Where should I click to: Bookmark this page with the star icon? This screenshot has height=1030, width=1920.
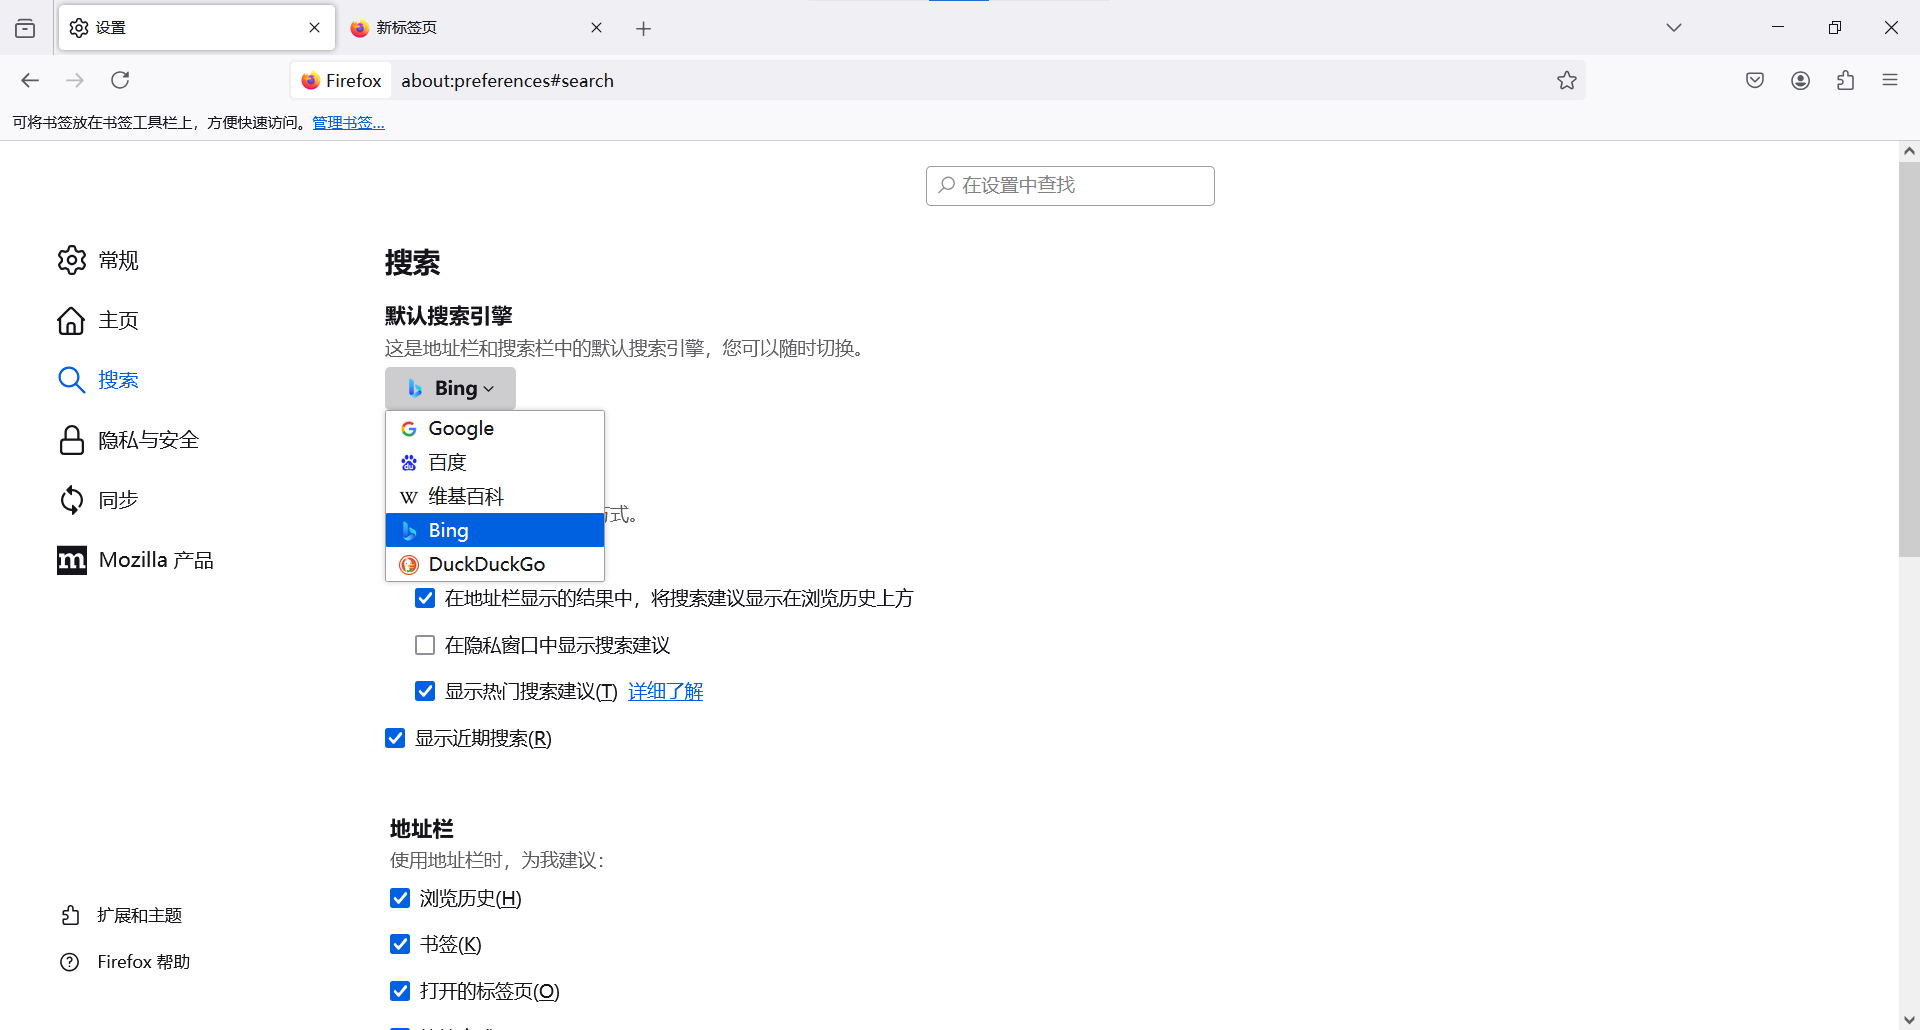1566,80
